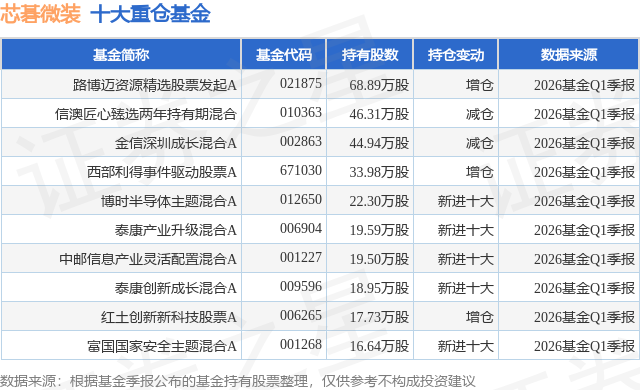Select the 68.89万股 holding cell
This screenshot has width=640, height=390.
[379, 85]
